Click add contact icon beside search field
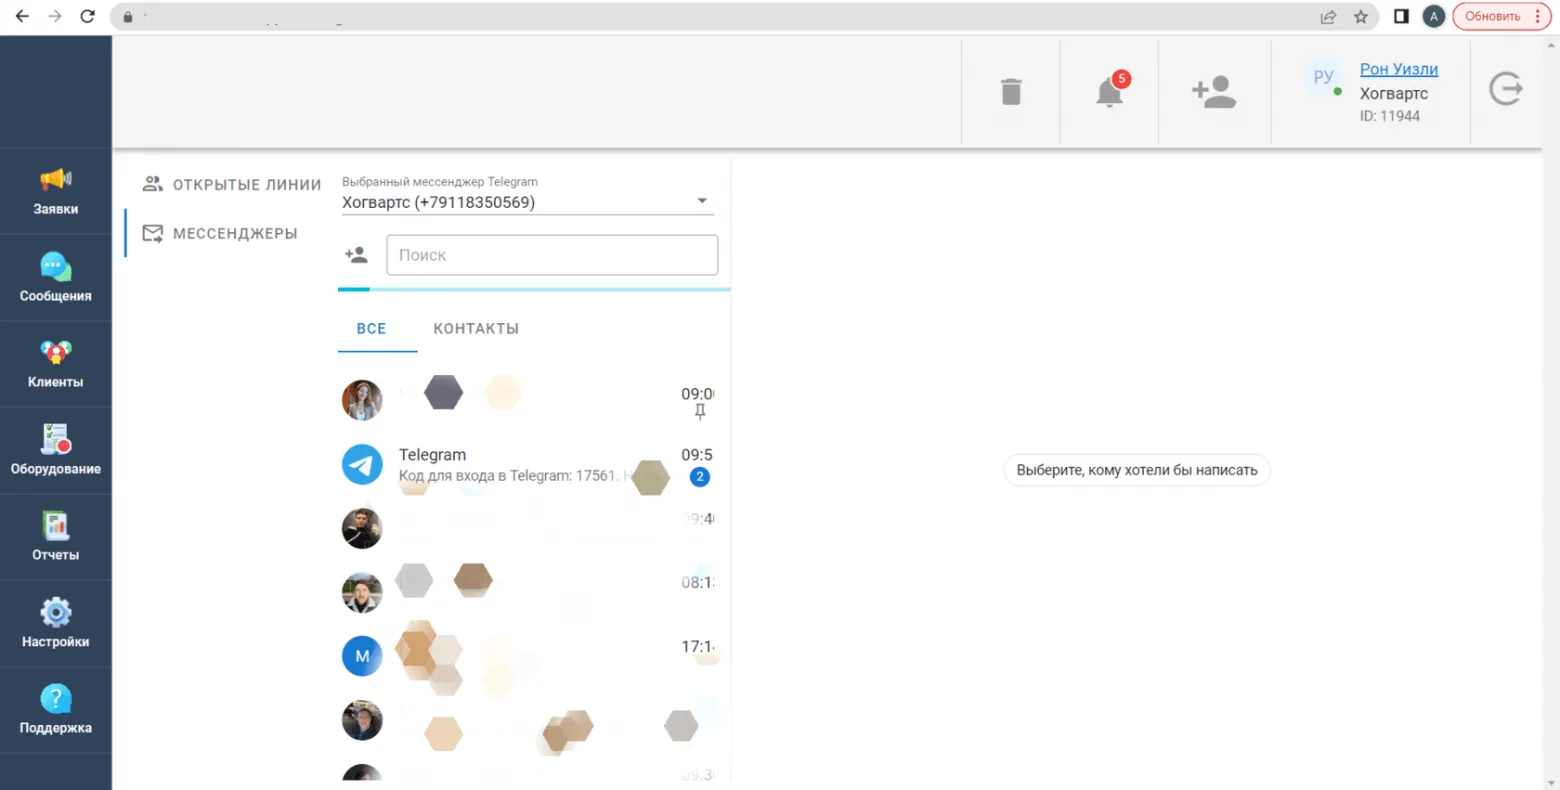 click(x=356, y=255)
